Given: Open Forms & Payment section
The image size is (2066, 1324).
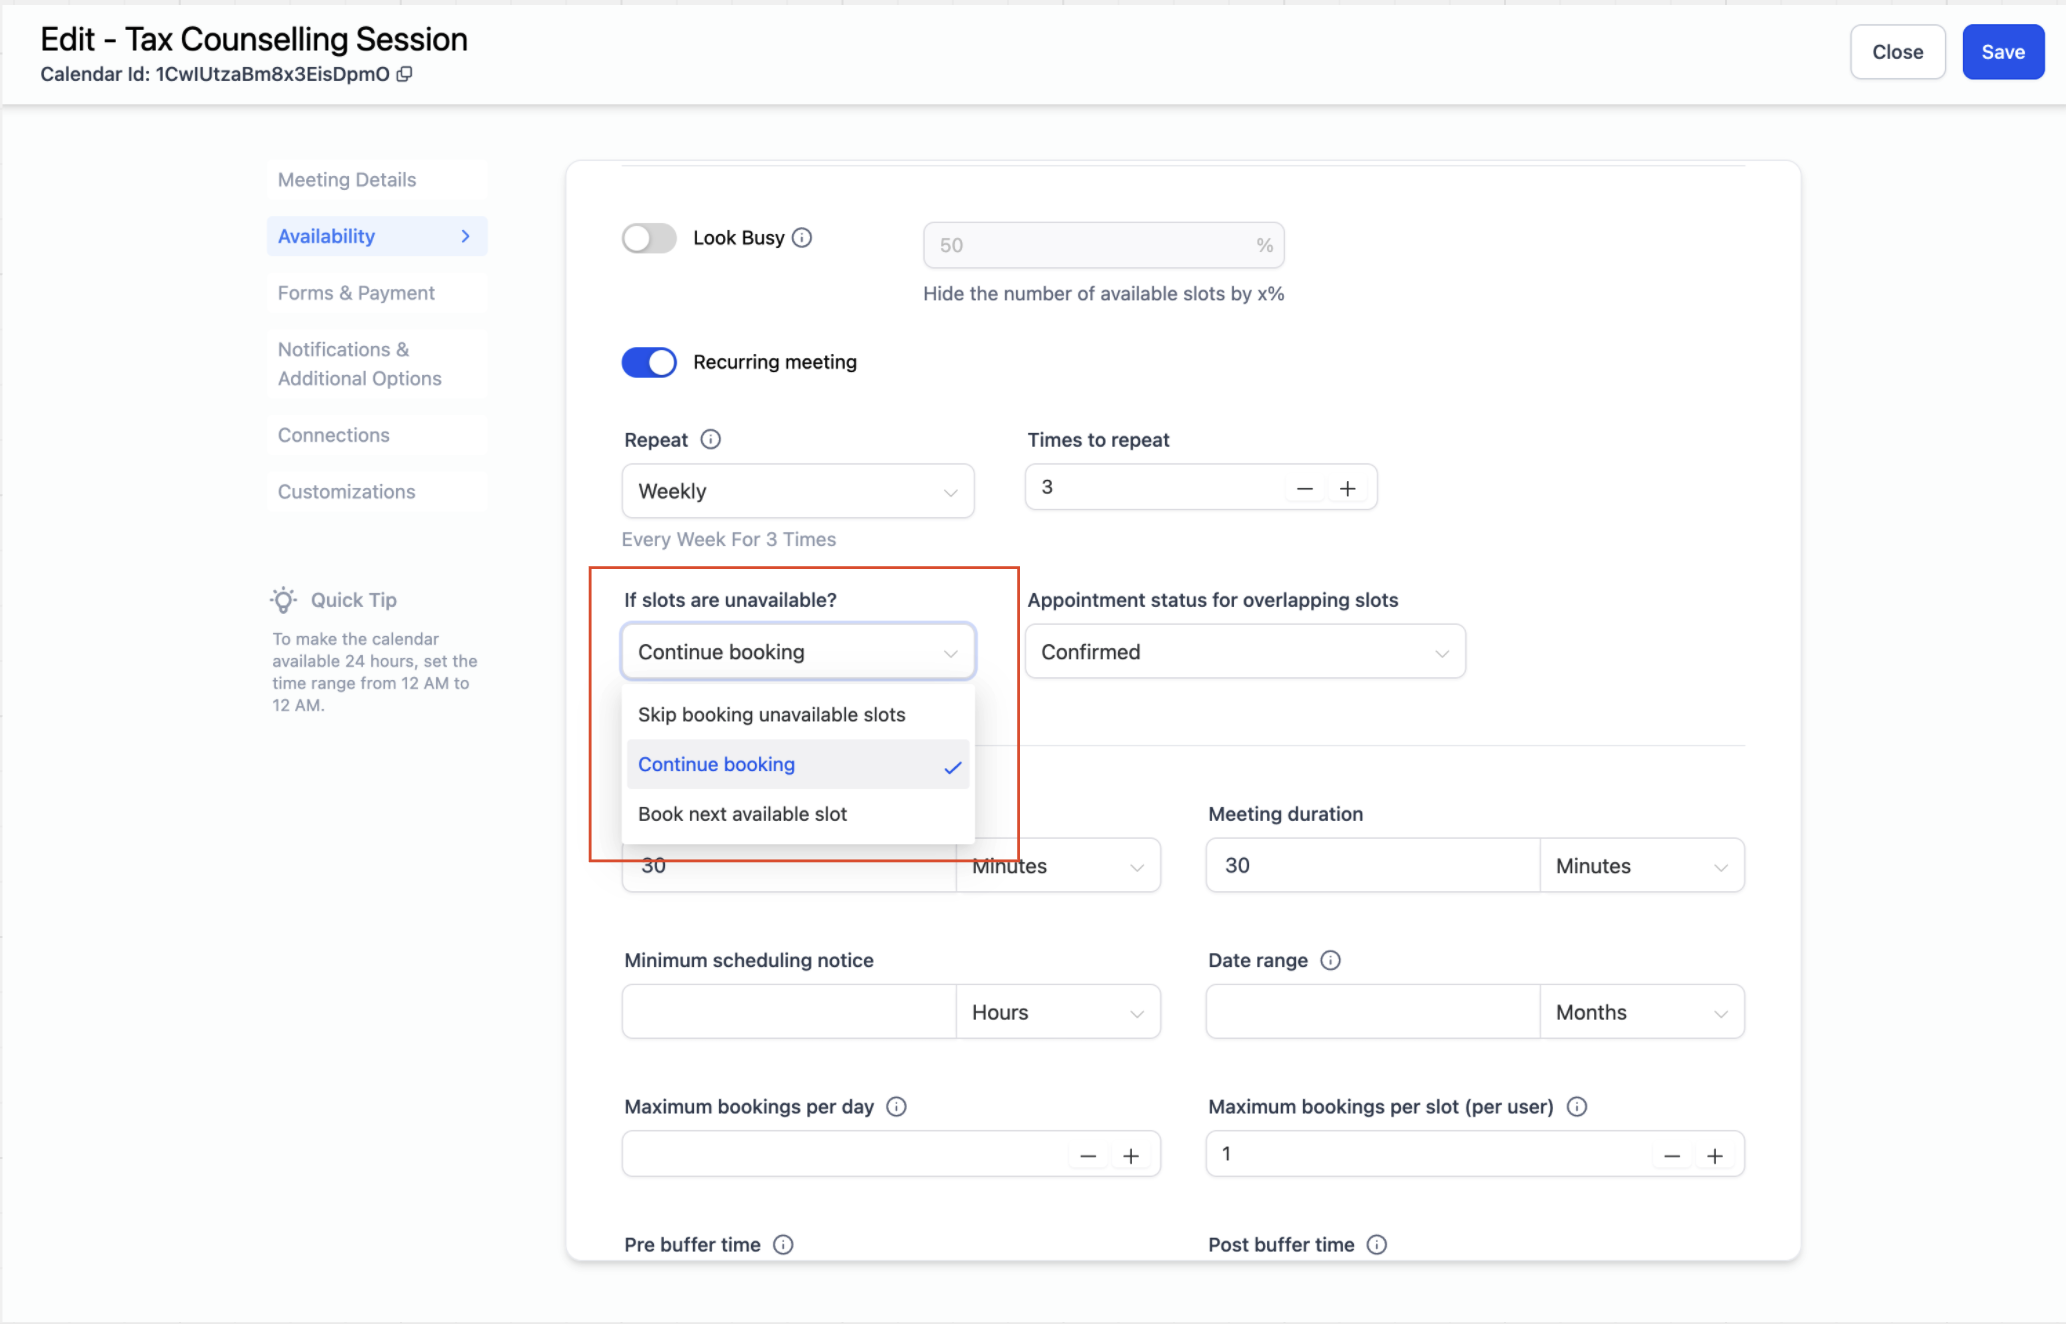Looking at the screenshot, I should (x=356, y=293).
